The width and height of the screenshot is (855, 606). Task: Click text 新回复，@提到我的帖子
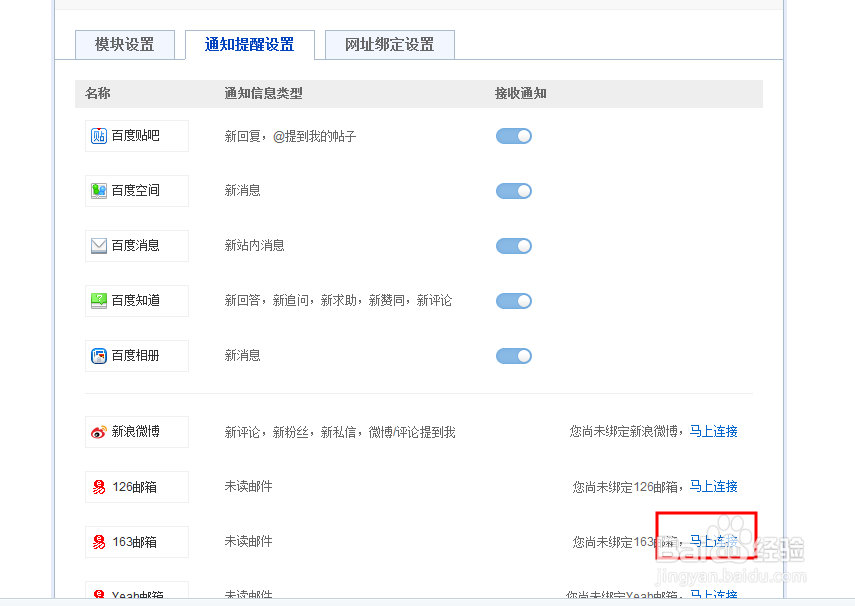(x=290, y=136)
